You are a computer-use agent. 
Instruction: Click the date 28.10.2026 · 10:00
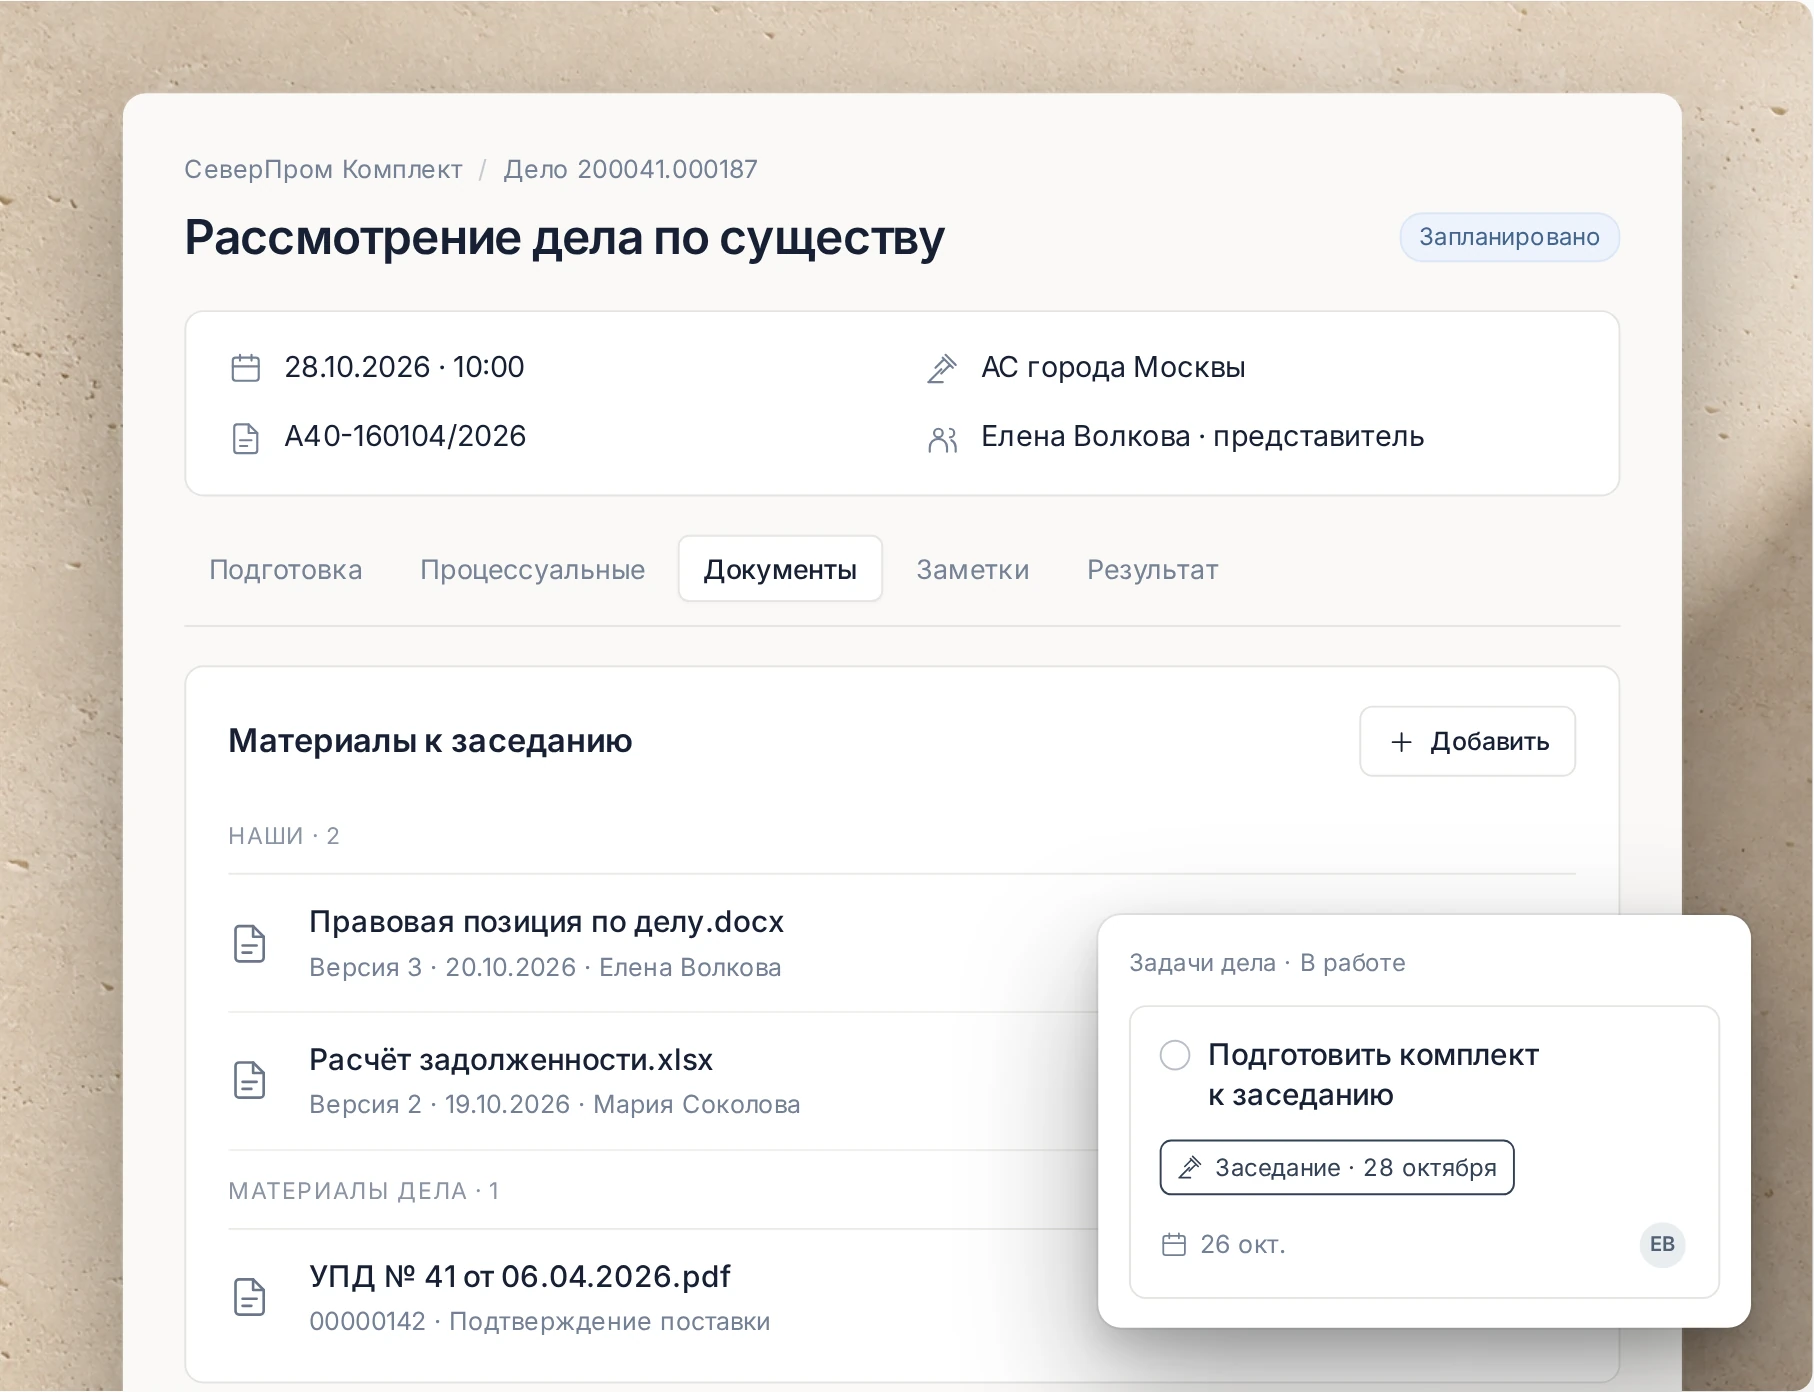click(404, 367)
